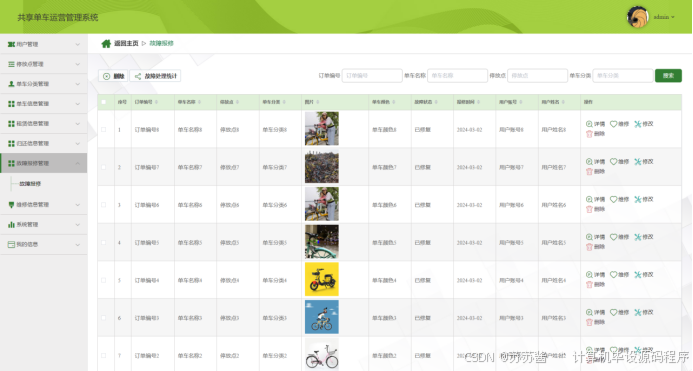Viewport: 693px width, 371px height.
Task: Expand the 租赁信息管理 chevron in sidebar
Action: pos(78,124)
